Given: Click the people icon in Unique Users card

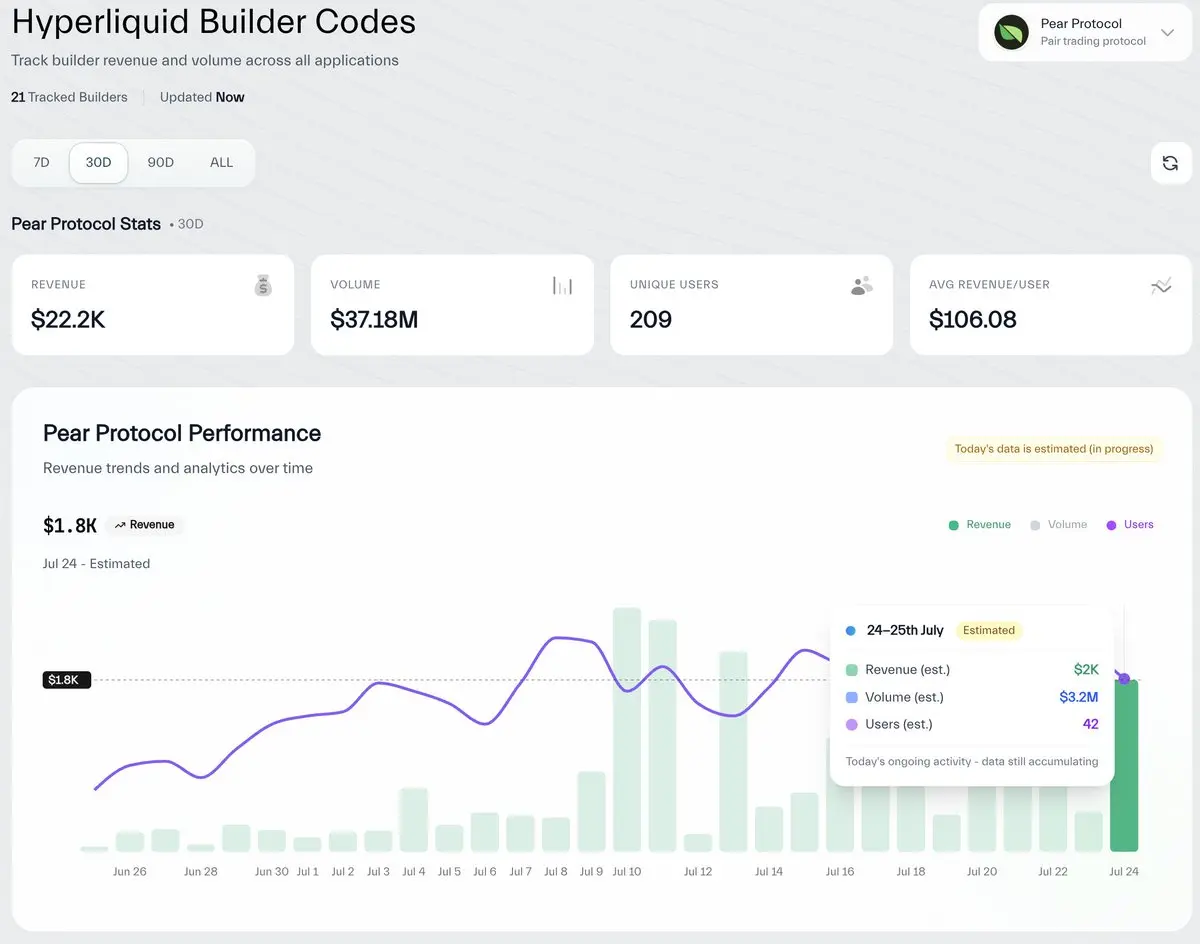Looking at the screenshot, I should pos(862,287).
